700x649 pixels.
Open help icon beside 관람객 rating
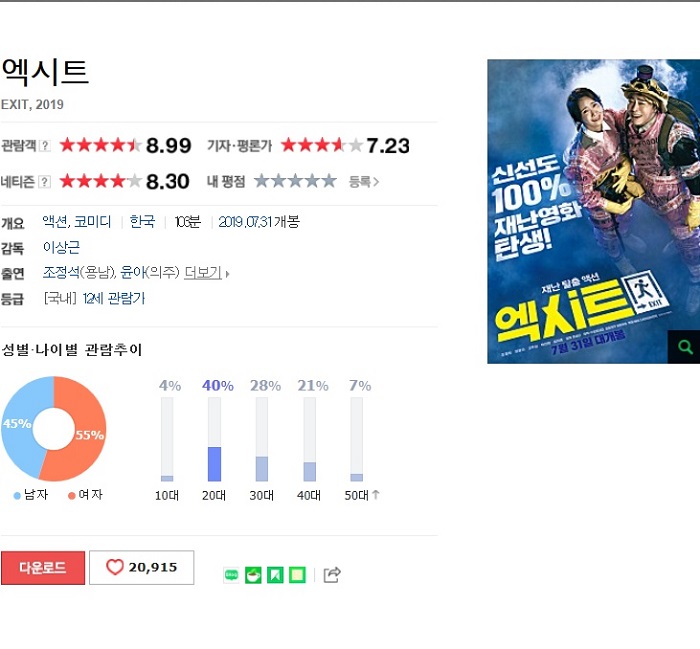[44, 146]
